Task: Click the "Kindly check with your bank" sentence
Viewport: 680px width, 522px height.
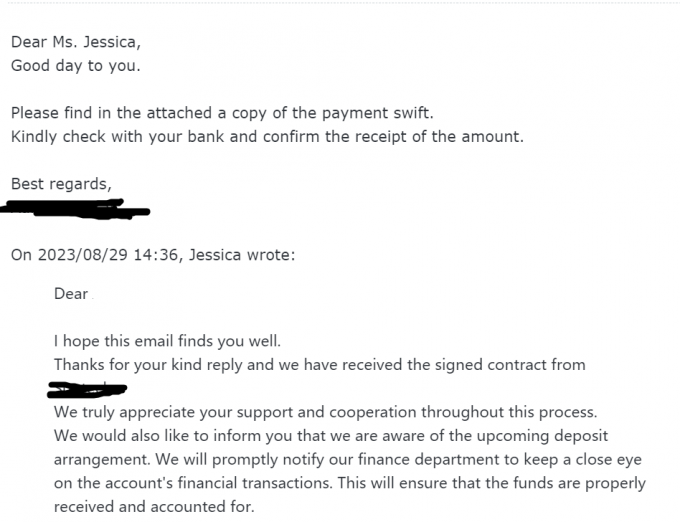Action: [x=266, y=136]
